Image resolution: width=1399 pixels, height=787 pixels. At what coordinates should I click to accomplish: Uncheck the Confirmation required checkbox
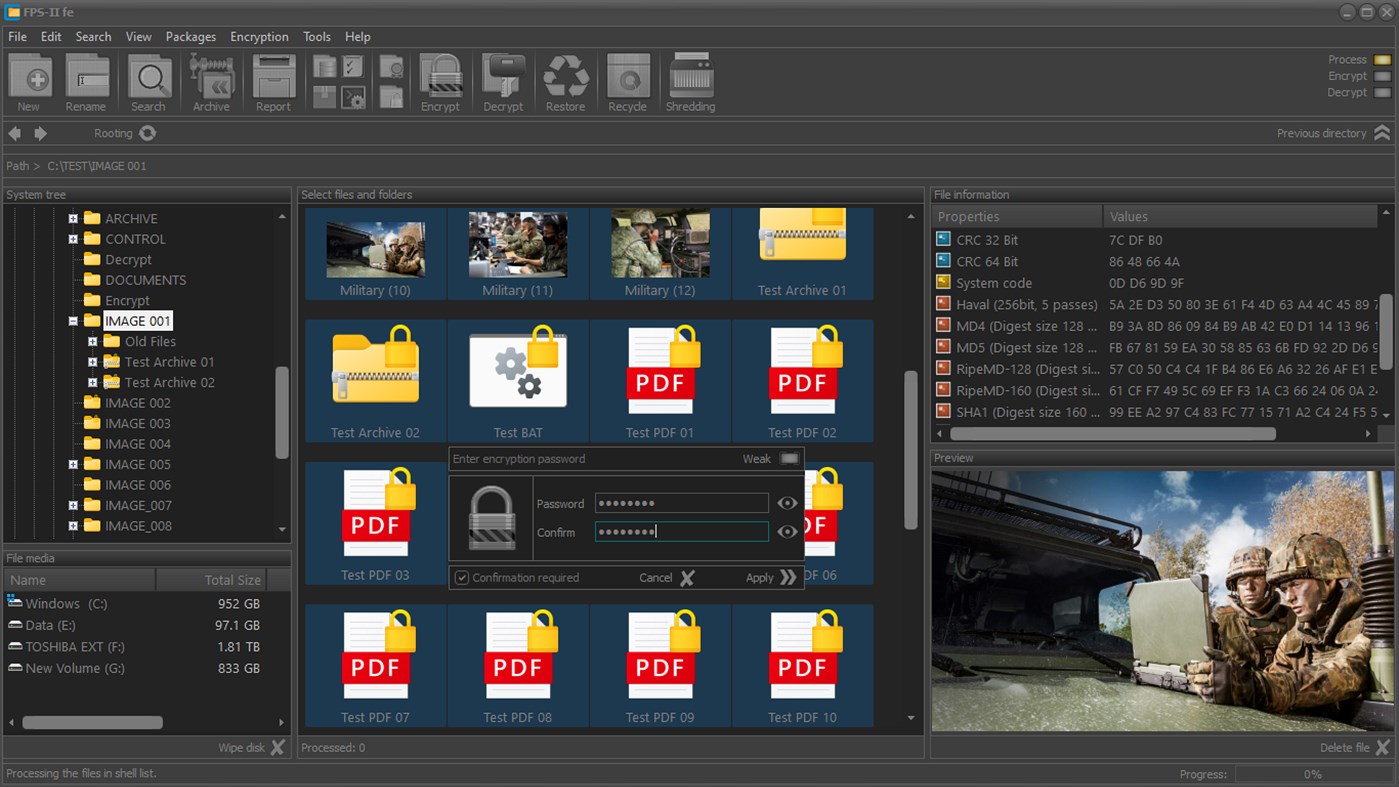tap(462, 577)
